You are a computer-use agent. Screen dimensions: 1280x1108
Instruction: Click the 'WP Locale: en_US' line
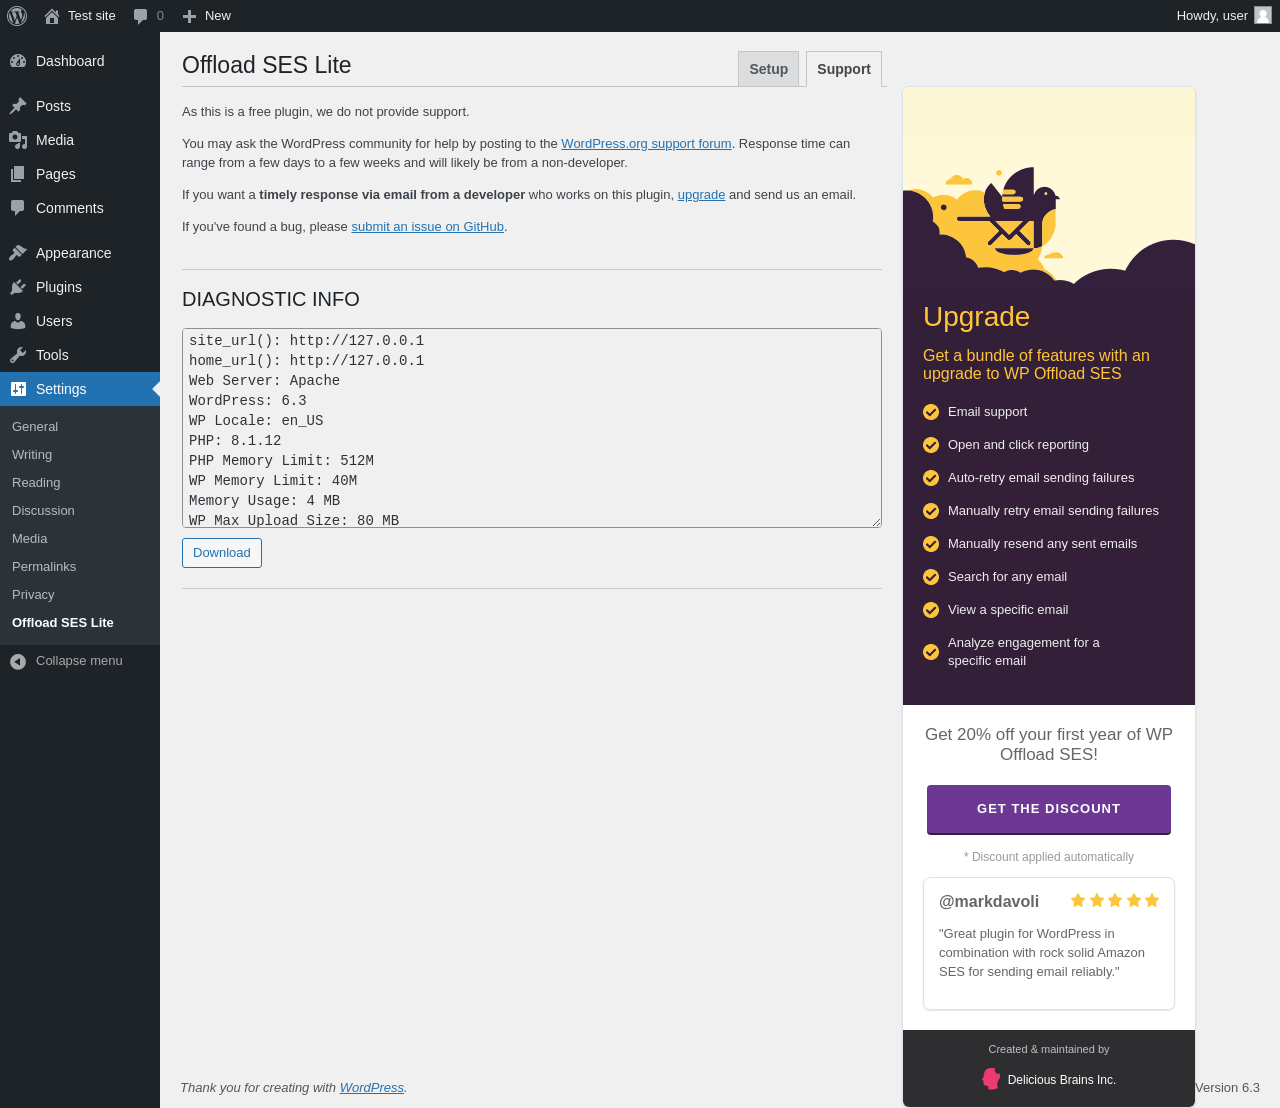256,421
